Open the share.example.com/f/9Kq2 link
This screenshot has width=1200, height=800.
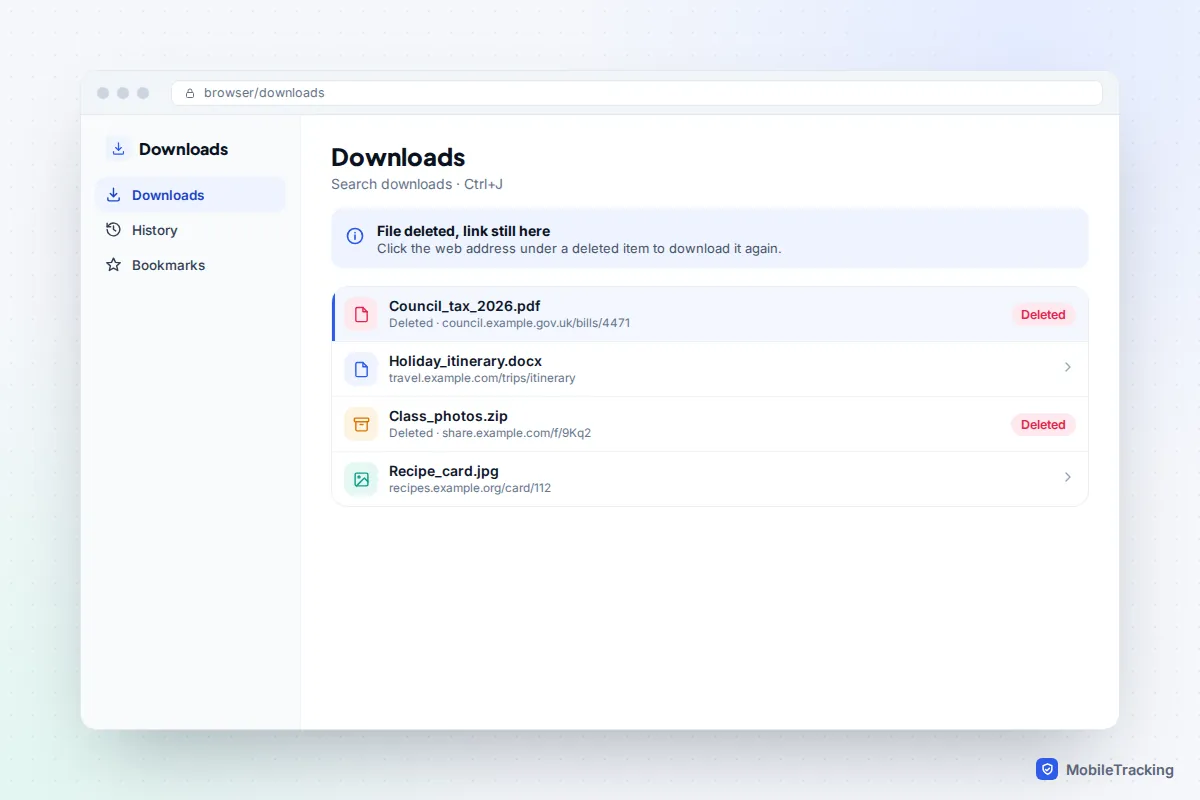click(x=516, y=433)
